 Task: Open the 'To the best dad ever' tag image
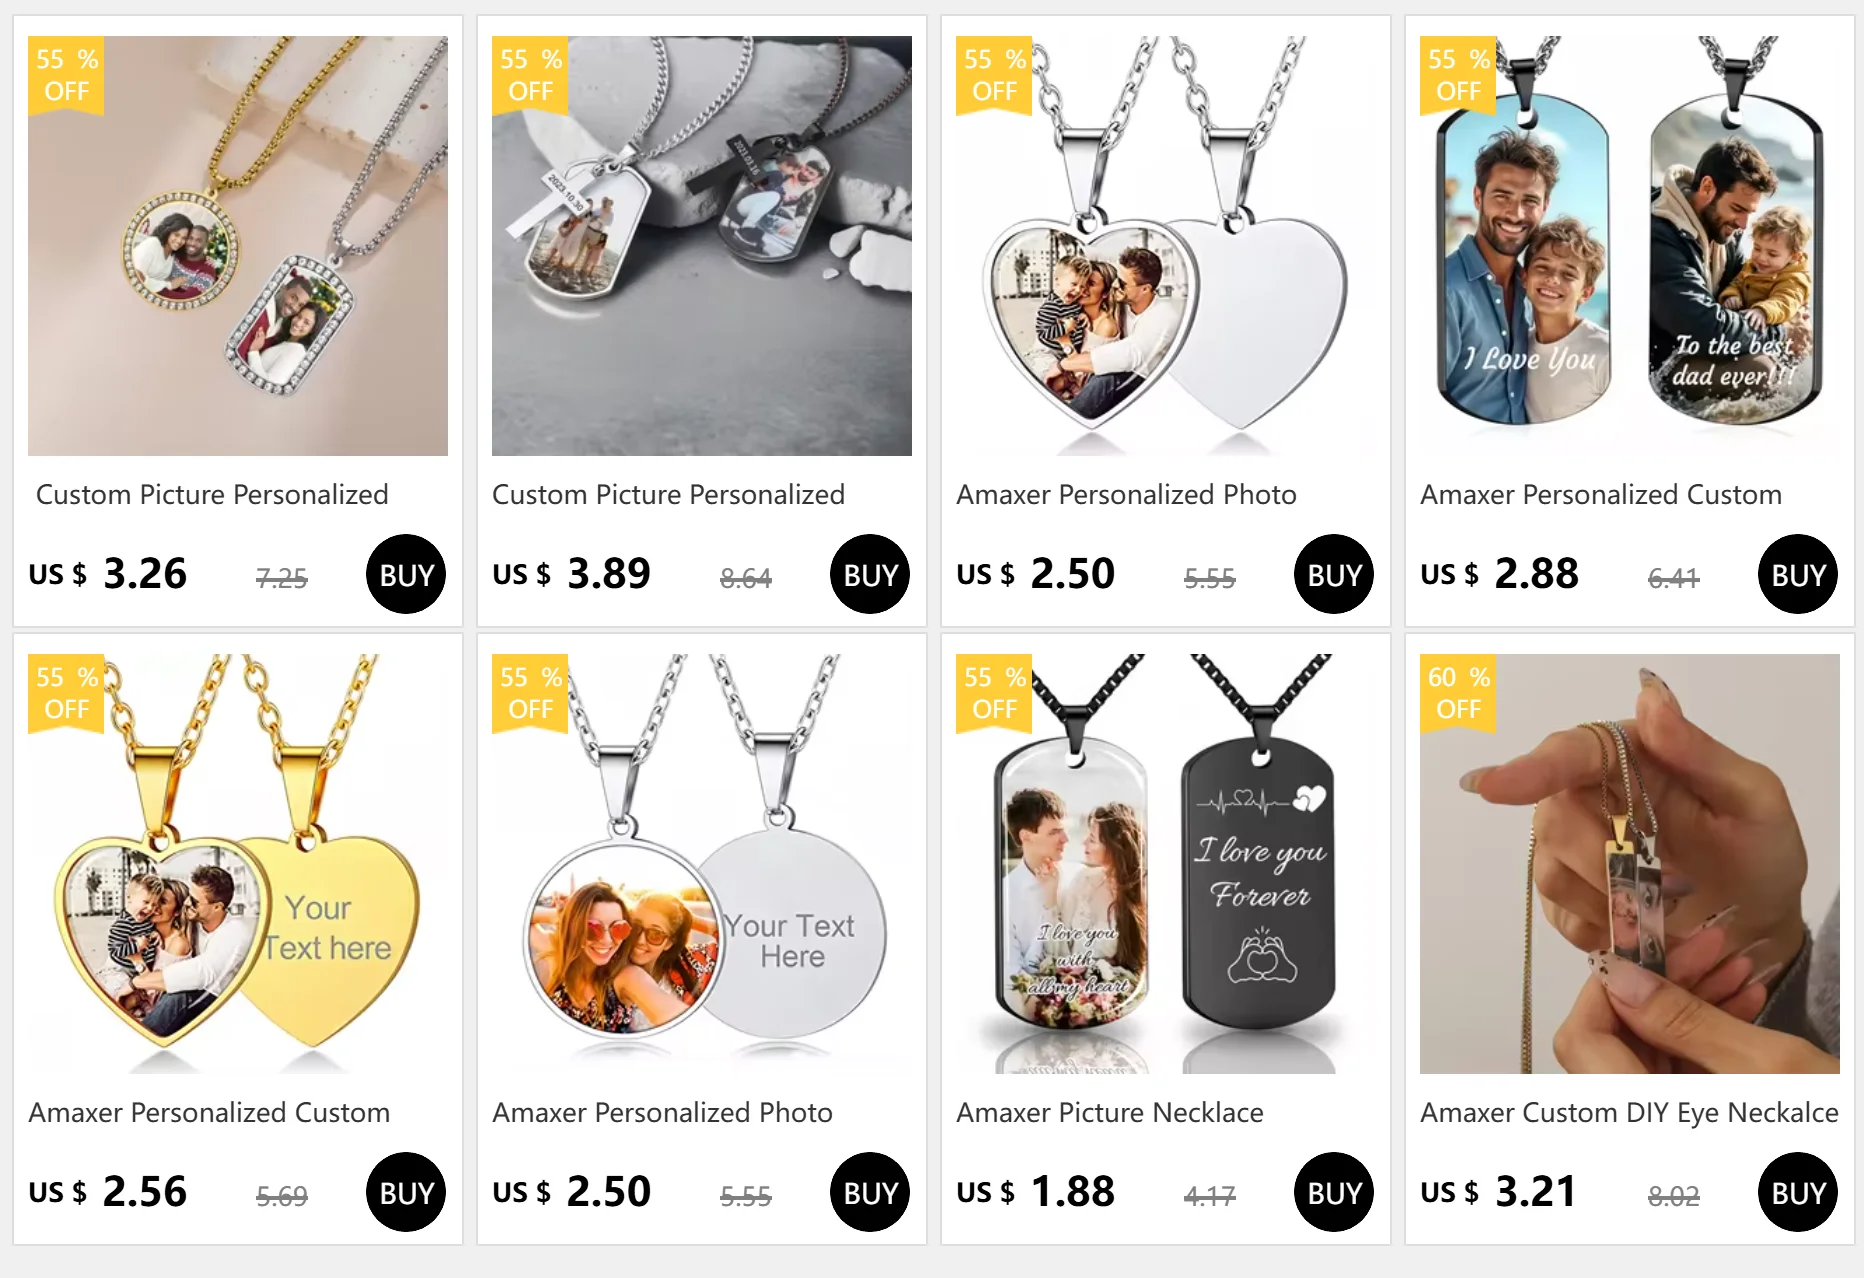pos(1630,246)
